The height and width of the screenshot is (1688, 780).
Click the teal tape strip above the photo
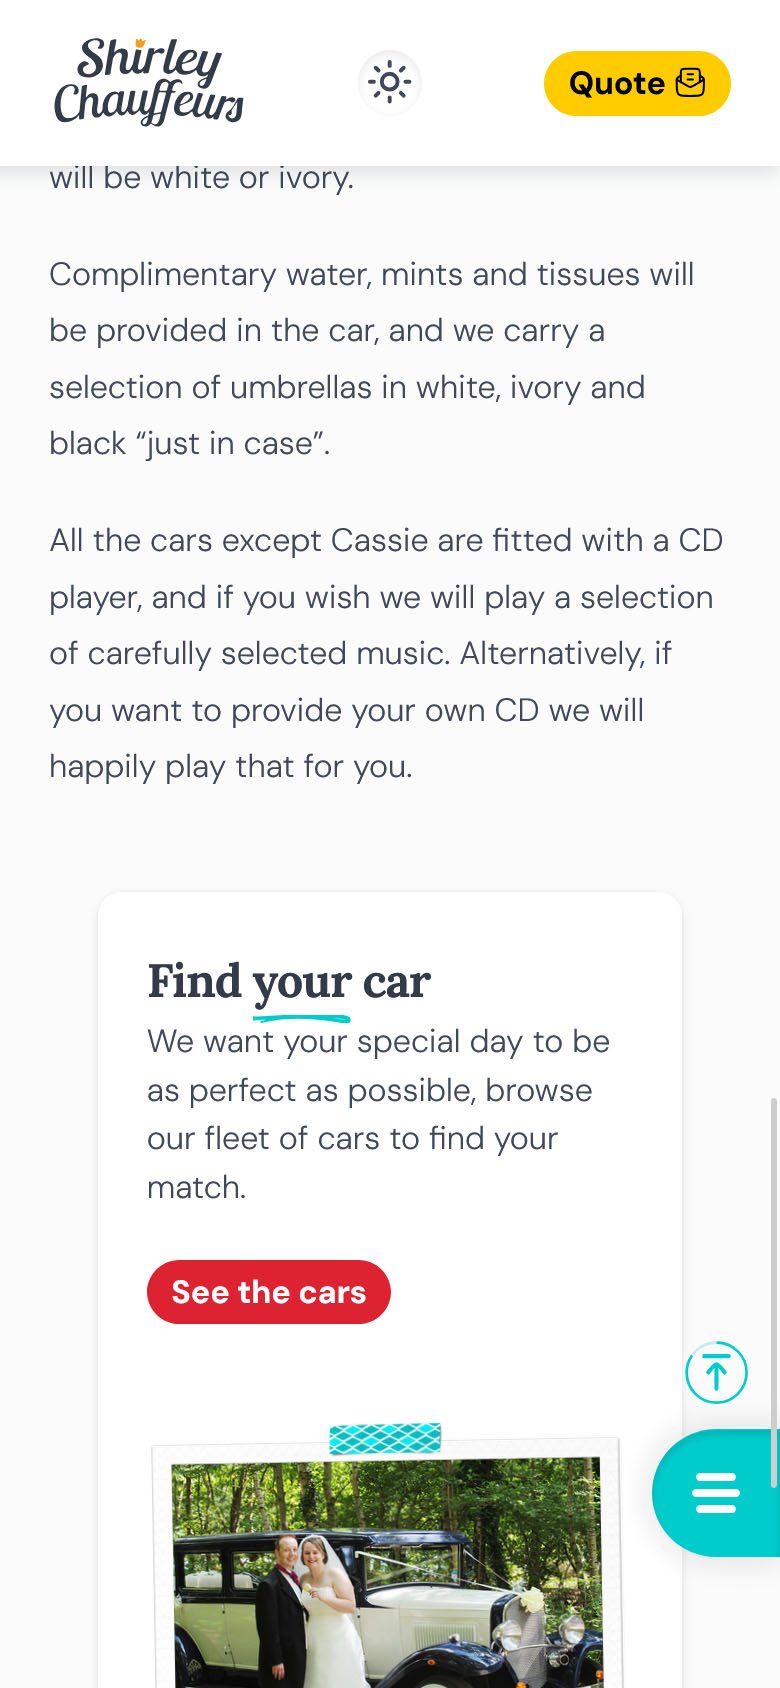tap(385, 1438)
